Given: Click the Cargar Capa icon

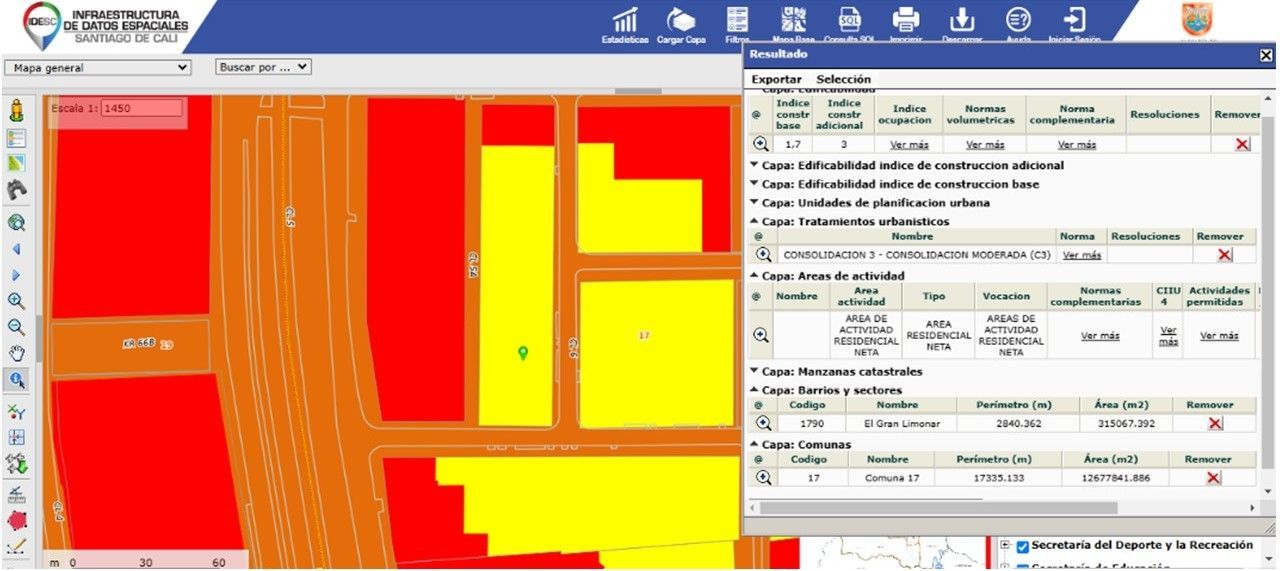Looking at the screenshot, I should pyautogui.click(x=681, y=22).
